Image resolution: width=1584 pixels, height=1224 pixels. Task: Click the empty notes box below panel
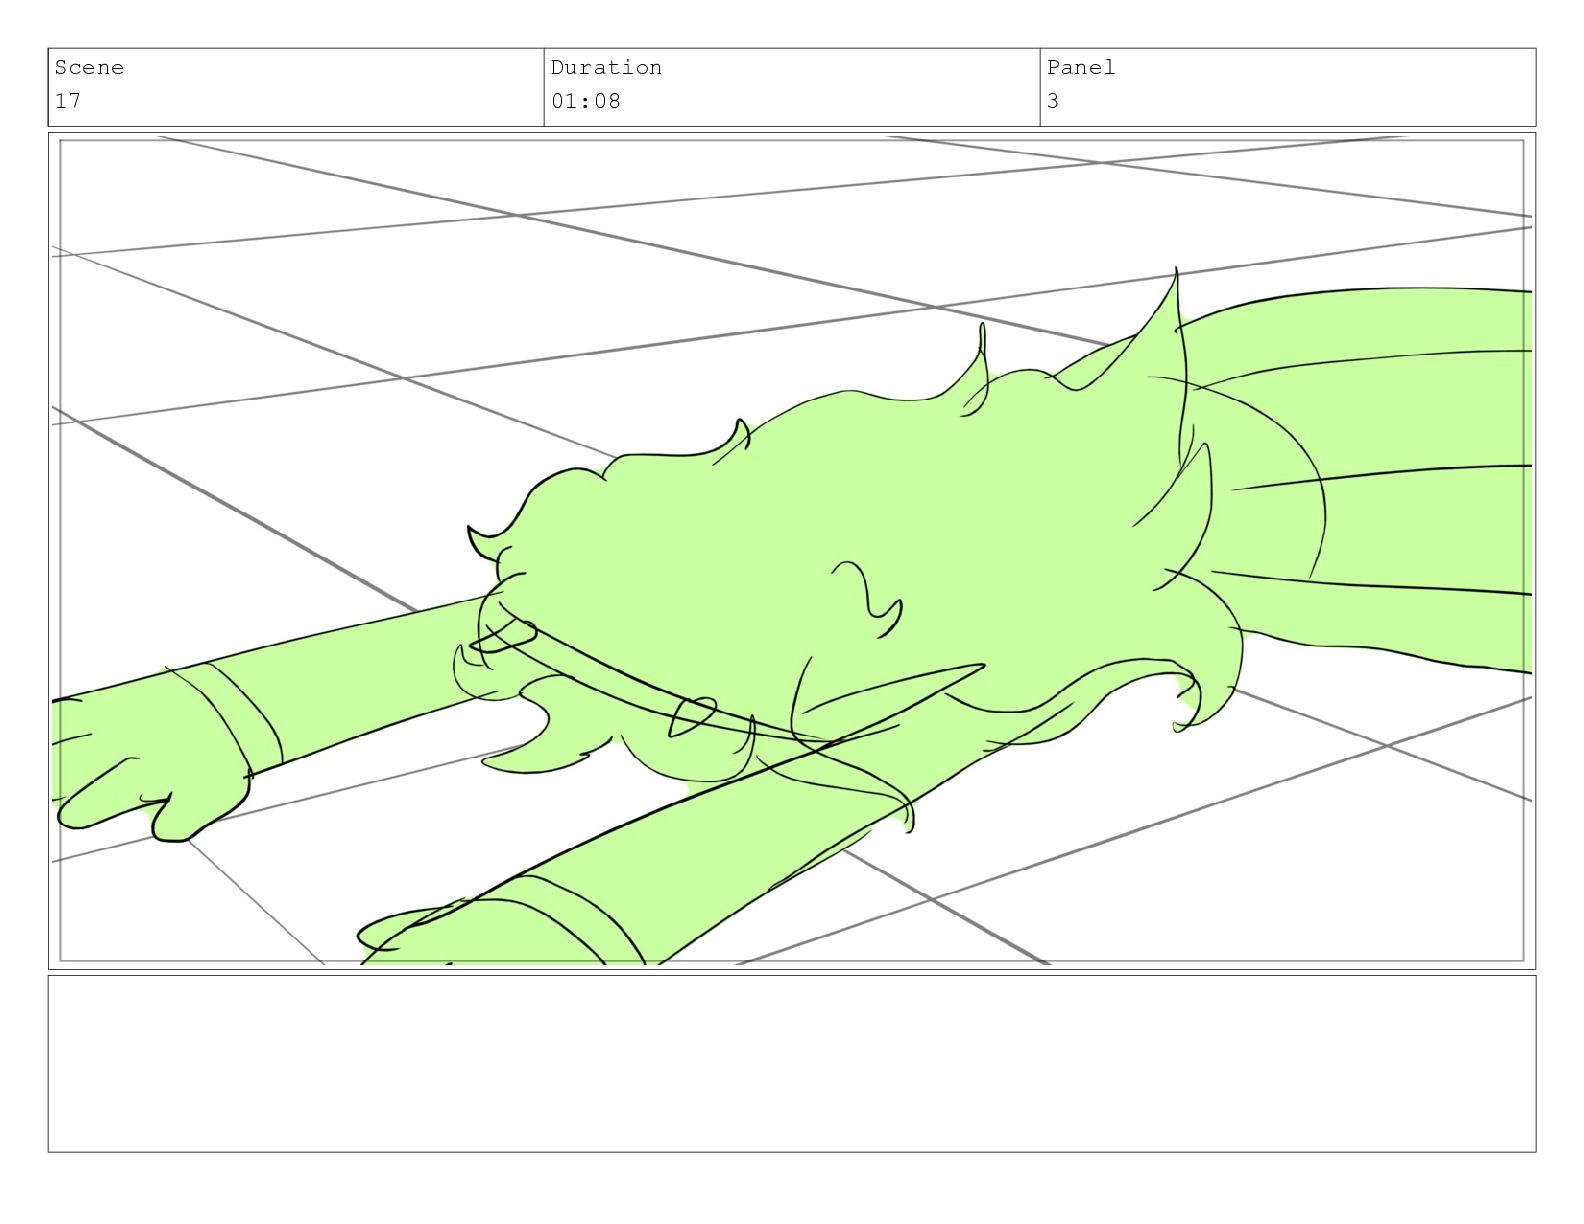792,1064
